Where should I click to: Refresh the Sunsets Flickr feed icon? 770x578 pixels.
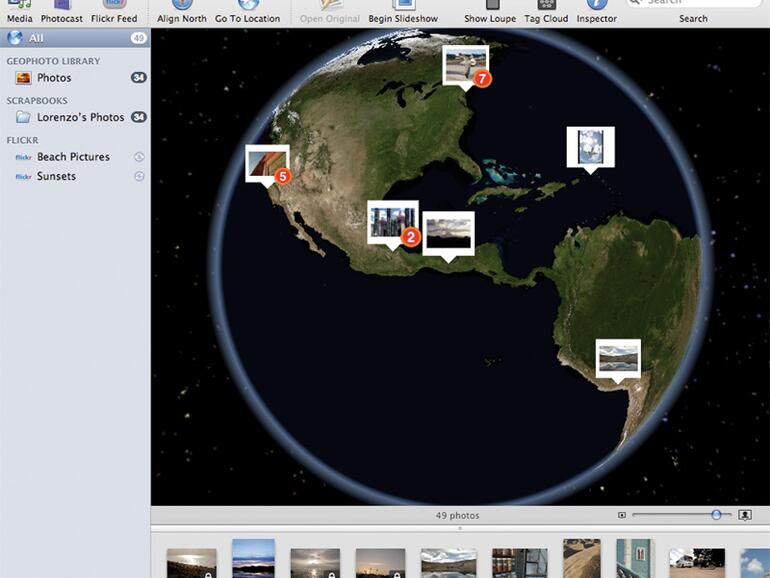click(x=139, y=176)
